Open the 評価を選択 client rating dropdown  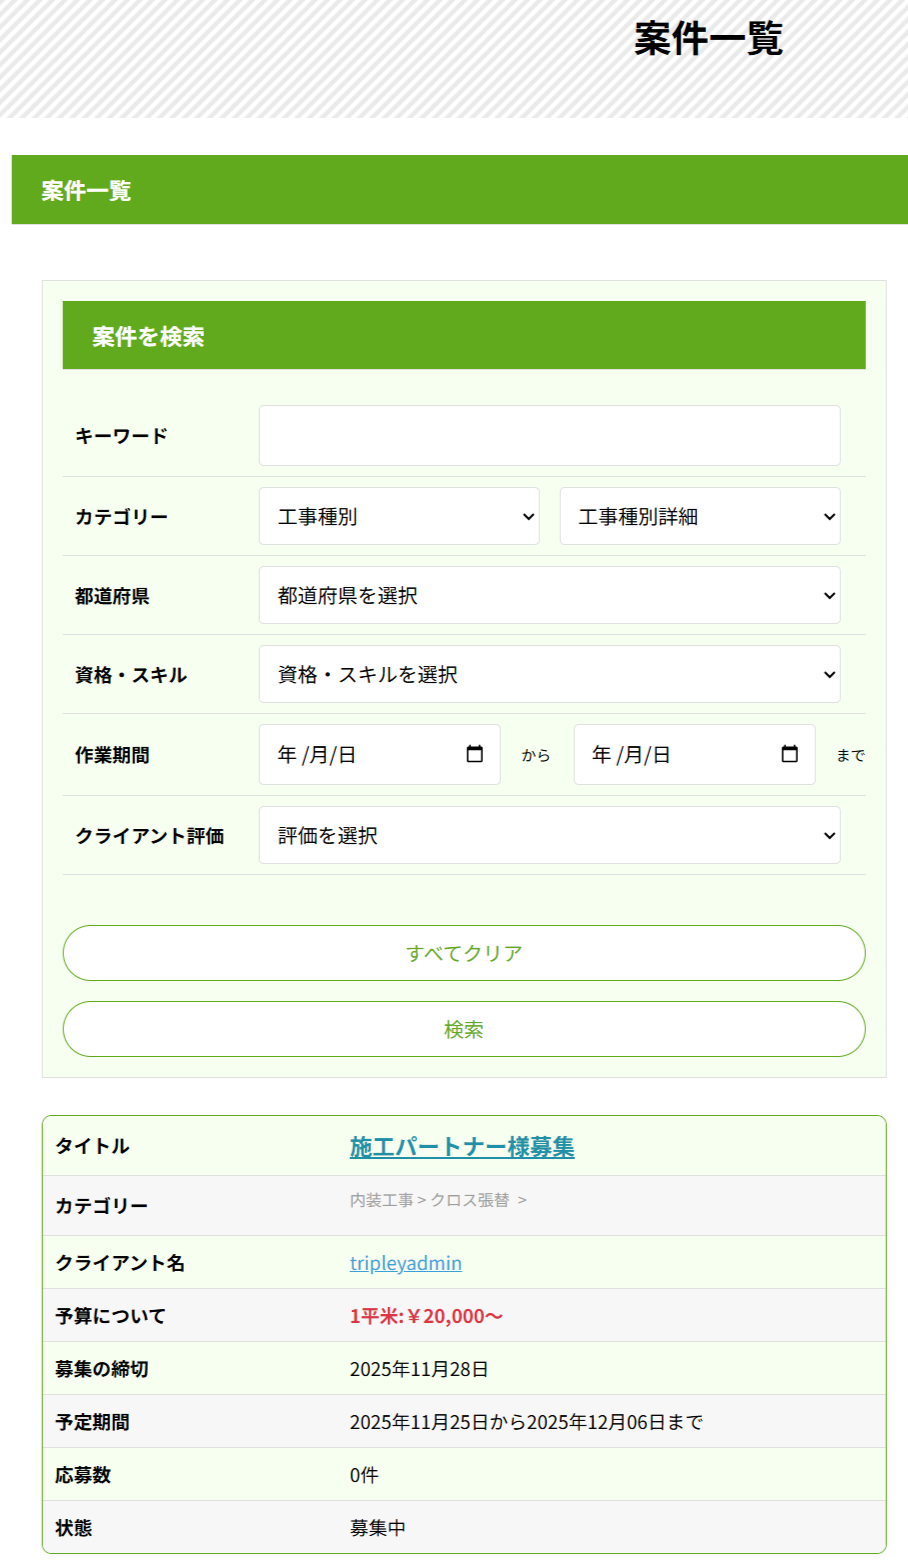tap(549, 835)
